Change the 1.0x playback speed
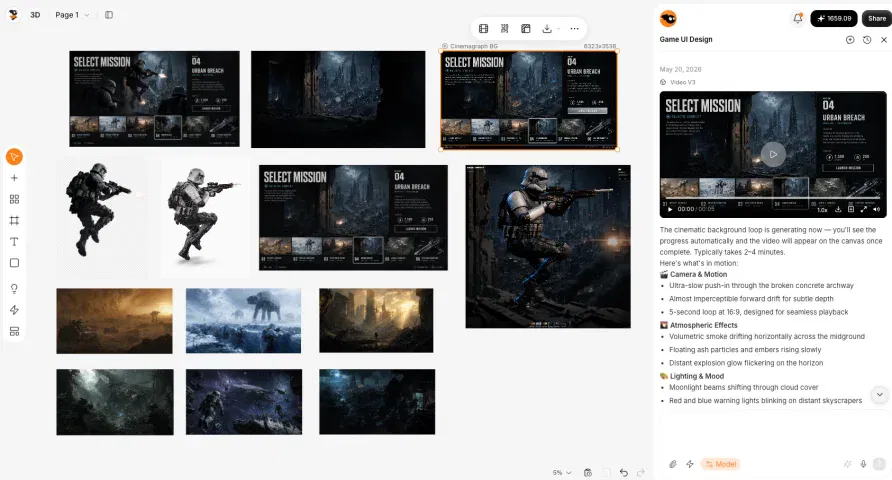 point(822,209)
